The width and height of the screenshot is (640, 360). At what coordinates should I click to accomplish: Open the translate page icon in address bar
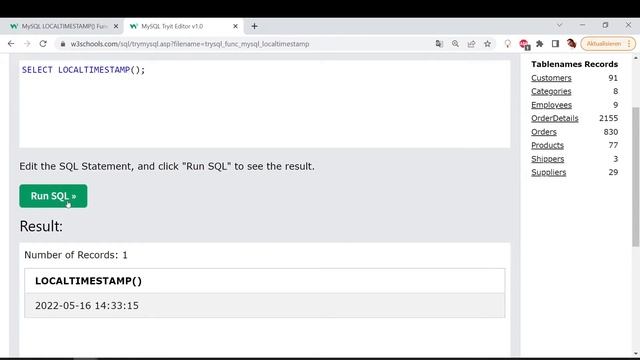coord(439,44)
